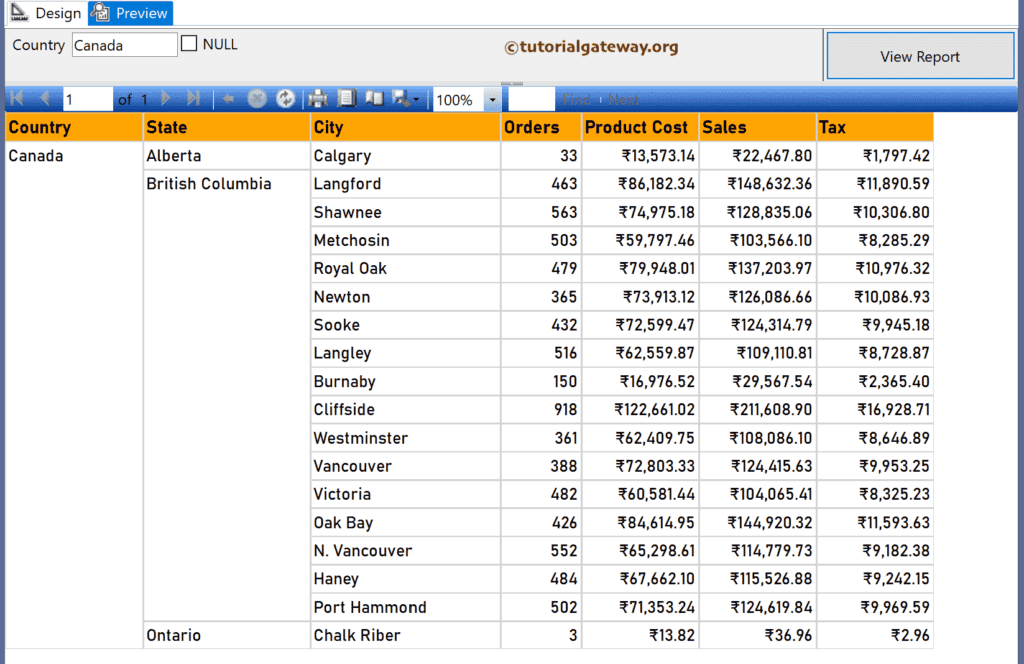Go to the next page
This screenshot has height=664, width=1024.
tap(166, 98)
